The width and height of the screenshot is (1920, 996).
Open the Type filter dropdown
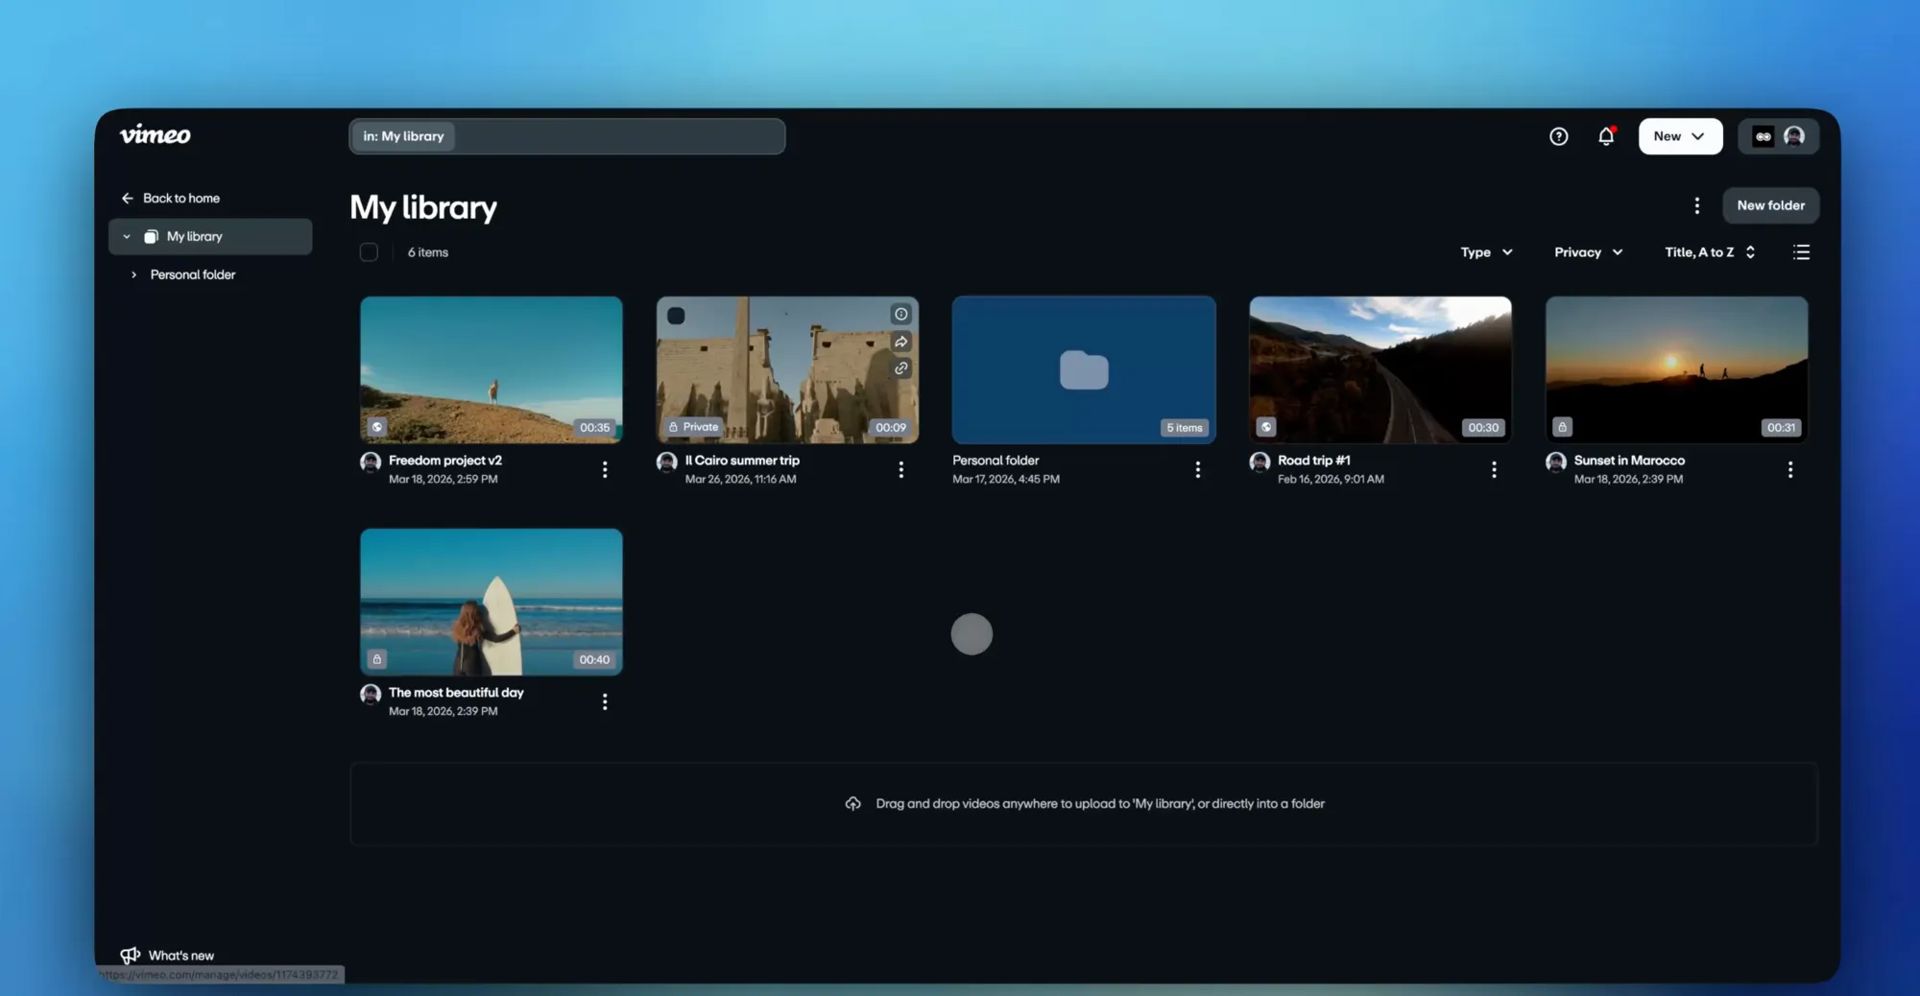click(1486, 253)
